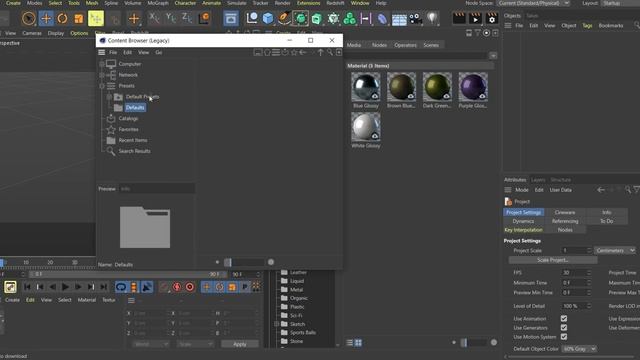Select the Catalogs tree item
The height and width of the screenshot is (360, 640).
tap(128, 119)
